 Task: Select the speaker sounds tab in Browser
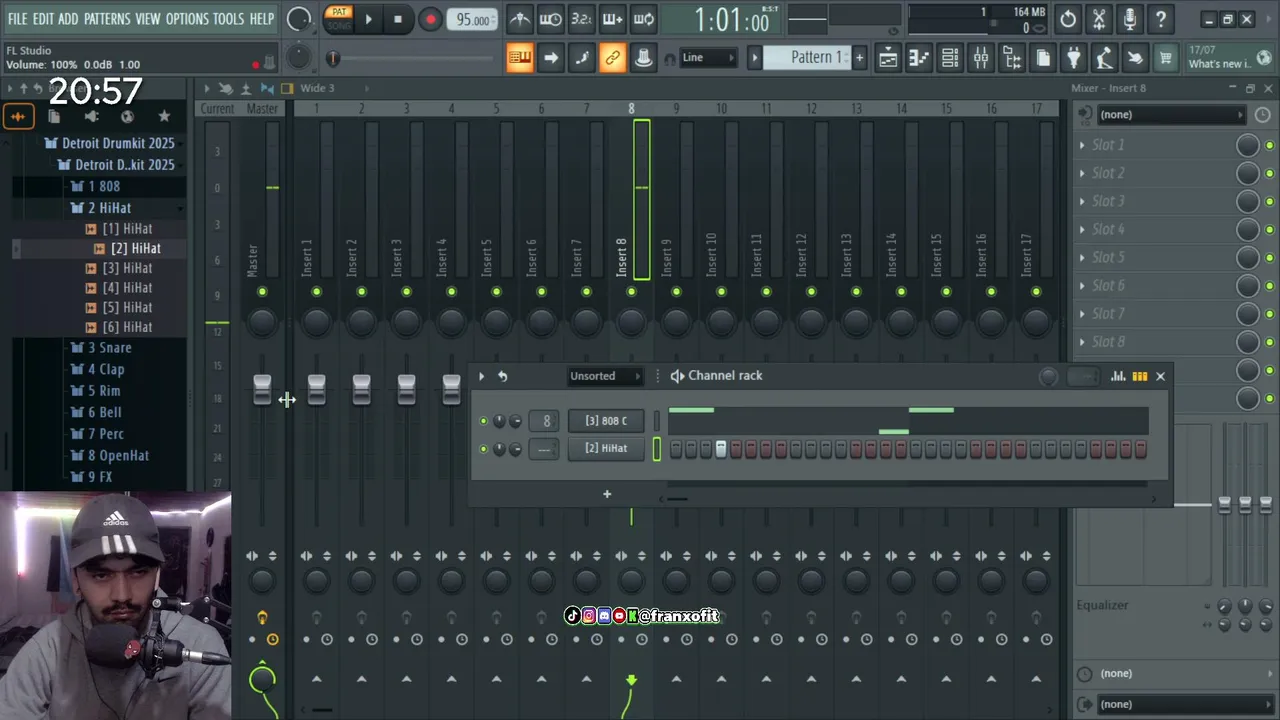tap(91, 116)
